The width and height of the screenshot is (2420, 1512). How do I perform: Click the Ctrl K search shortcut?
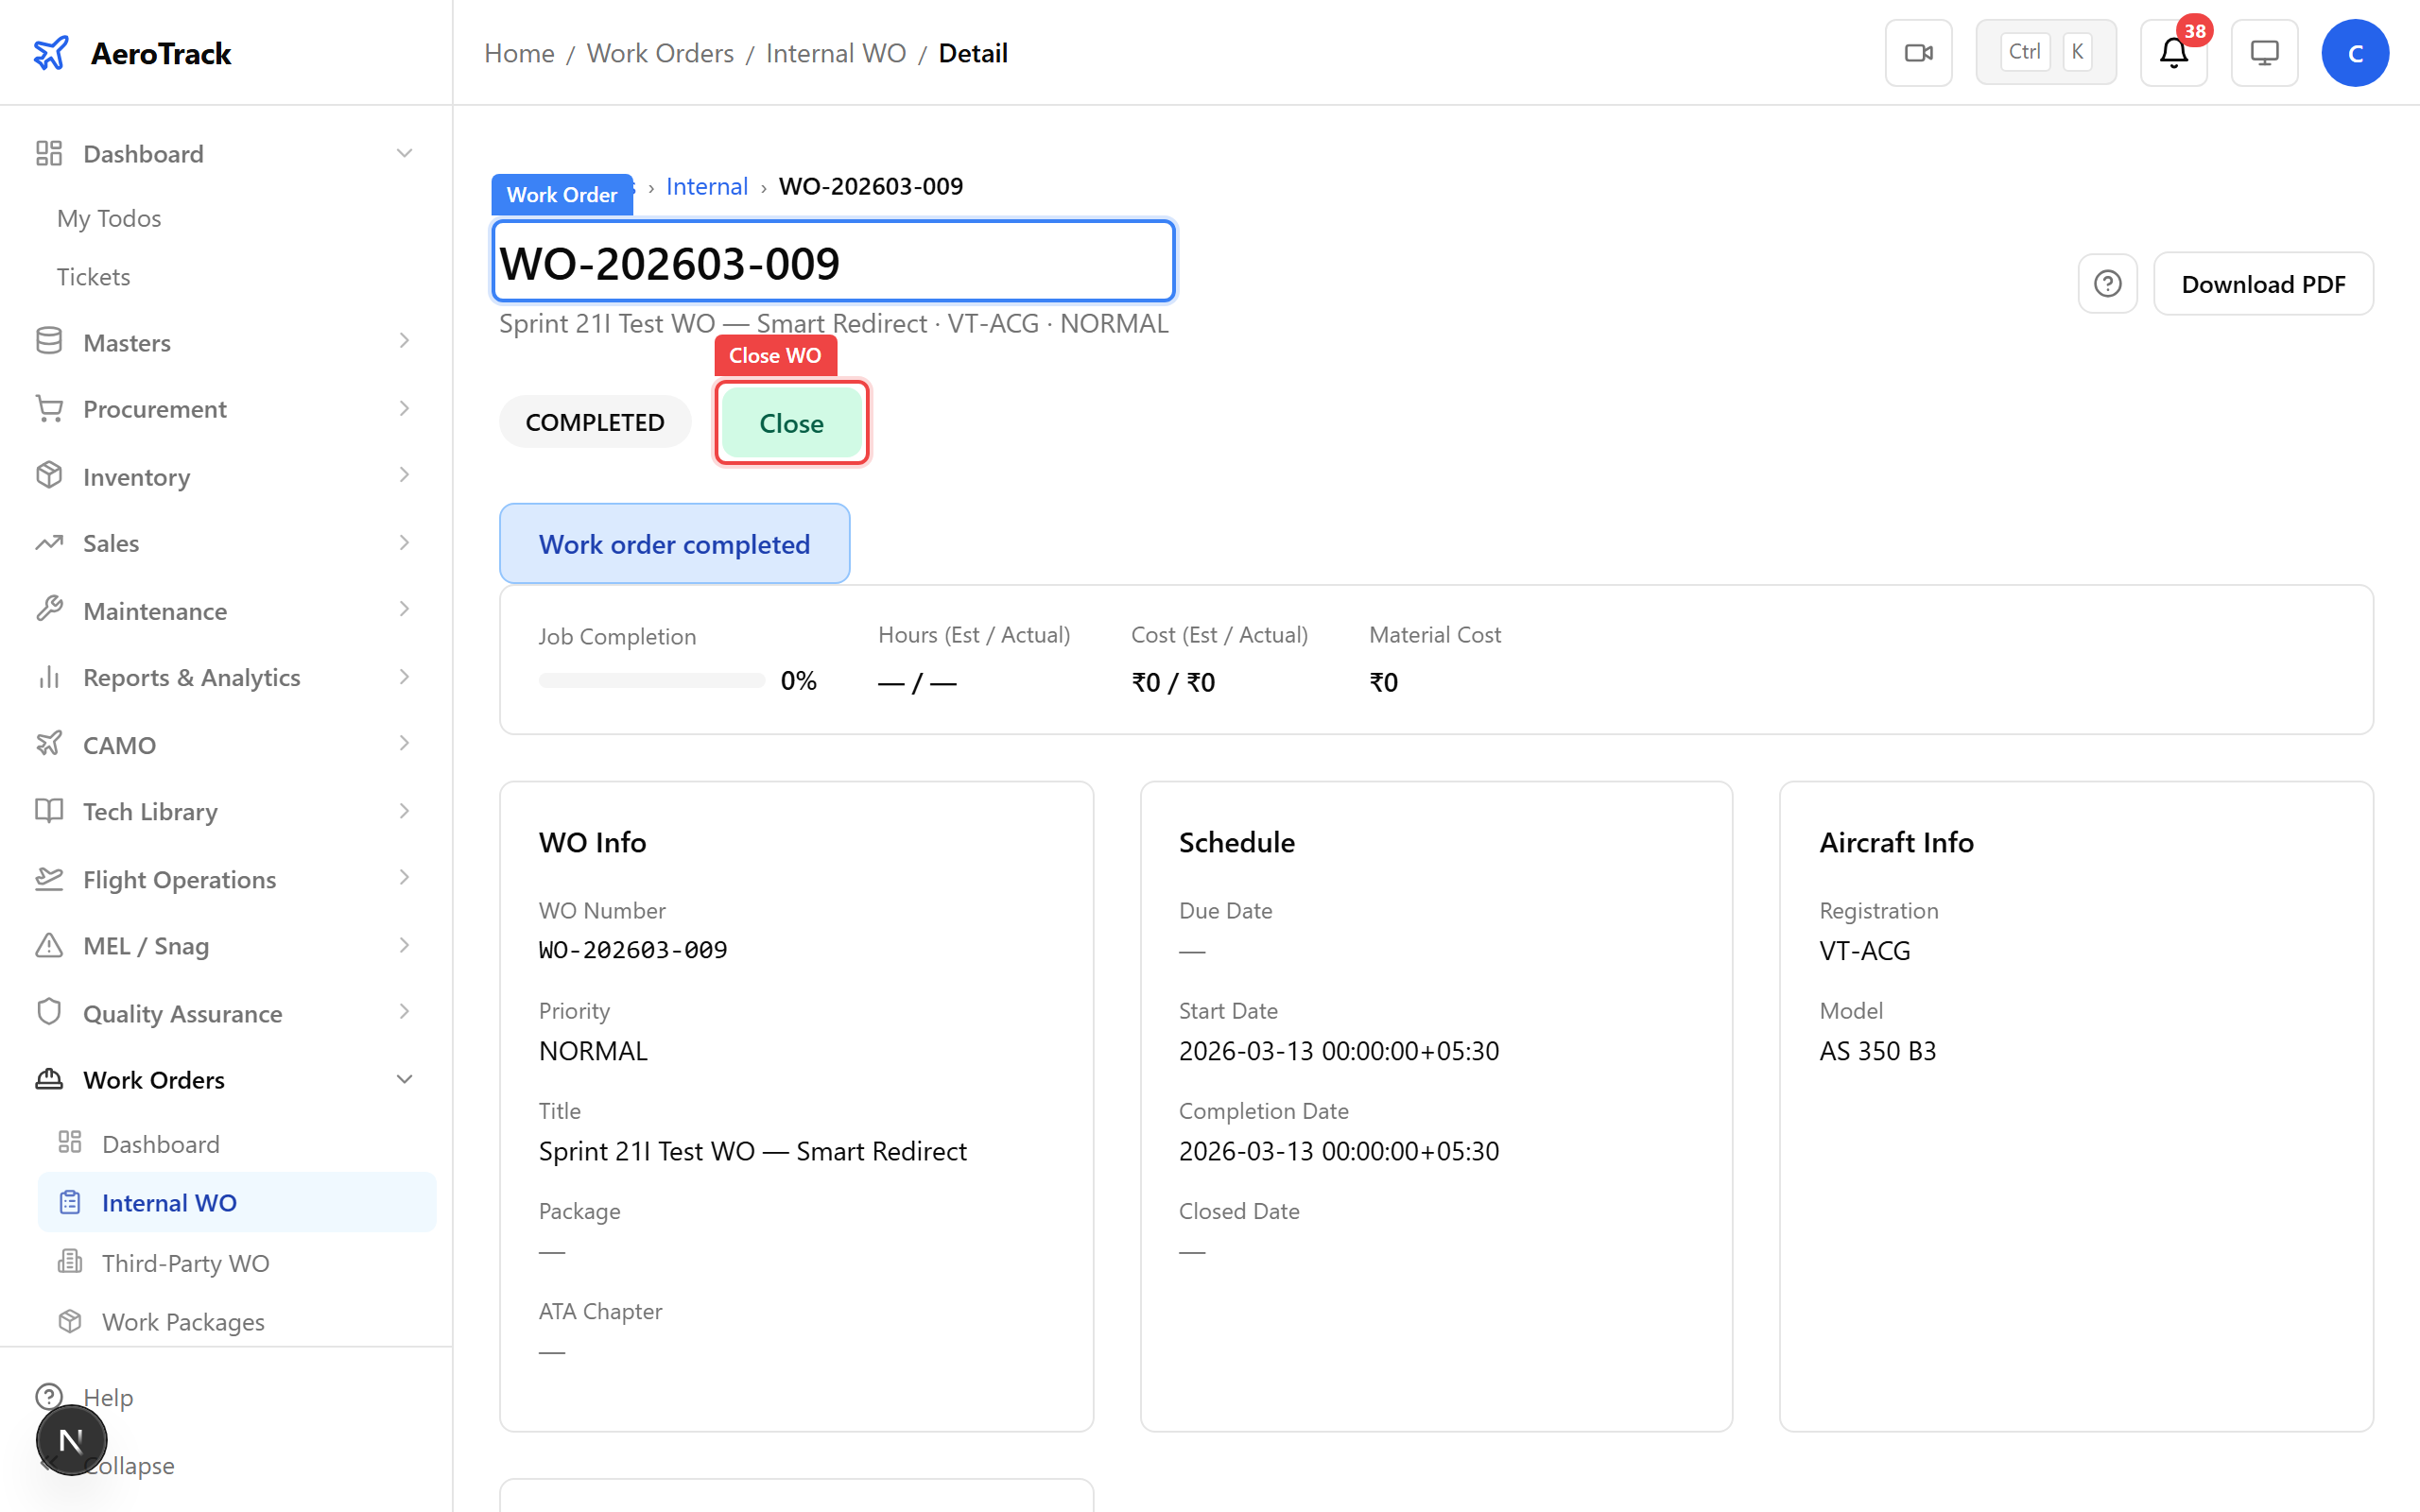click(2045, 53)
